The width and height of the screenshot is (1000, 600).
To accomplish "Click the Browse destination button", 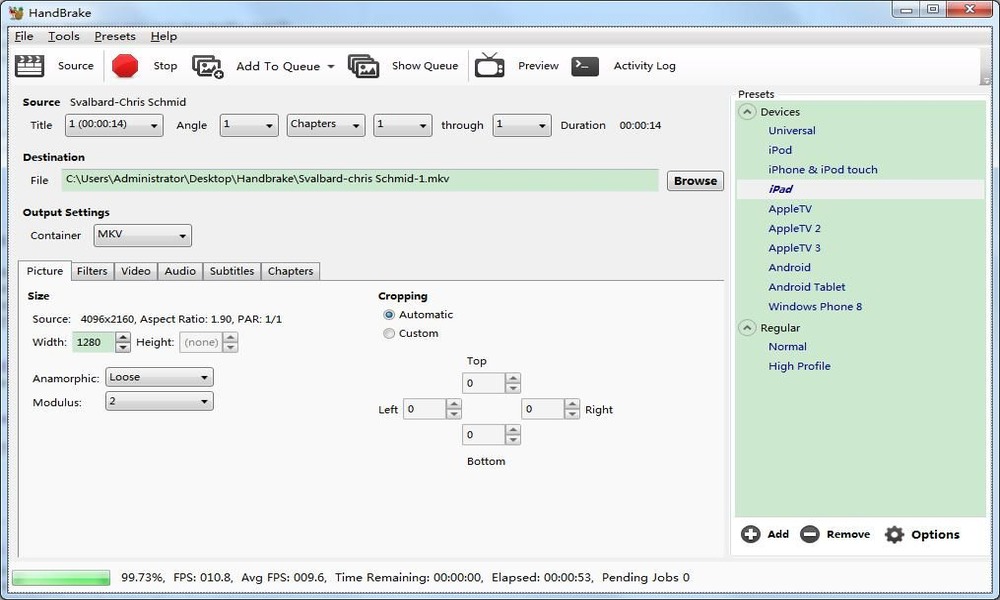I will tap(695, 181).
